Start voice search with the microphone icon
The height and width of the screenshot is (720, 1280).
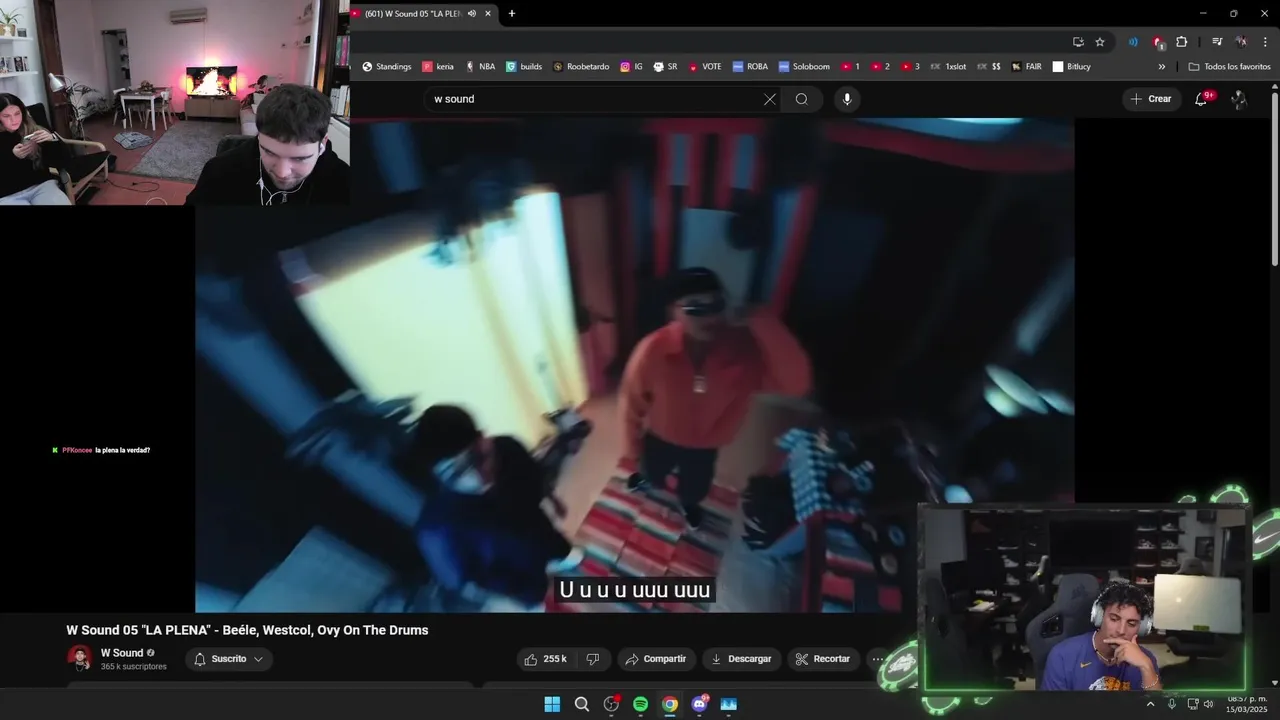(847, 99)
